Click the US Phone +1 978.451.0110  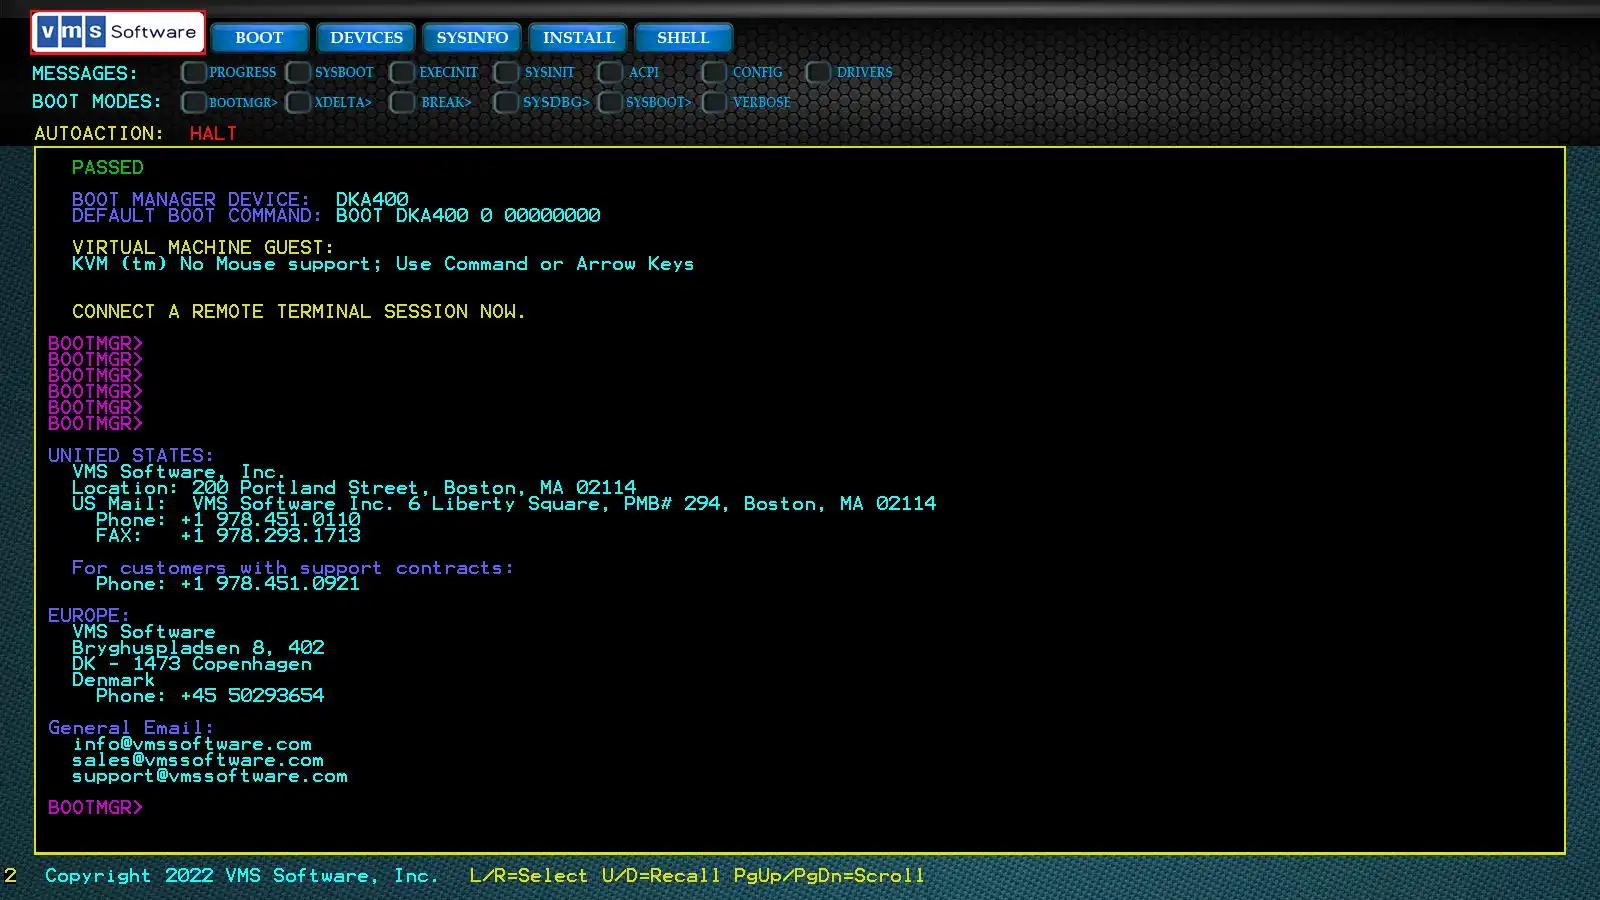coord(270,519)
